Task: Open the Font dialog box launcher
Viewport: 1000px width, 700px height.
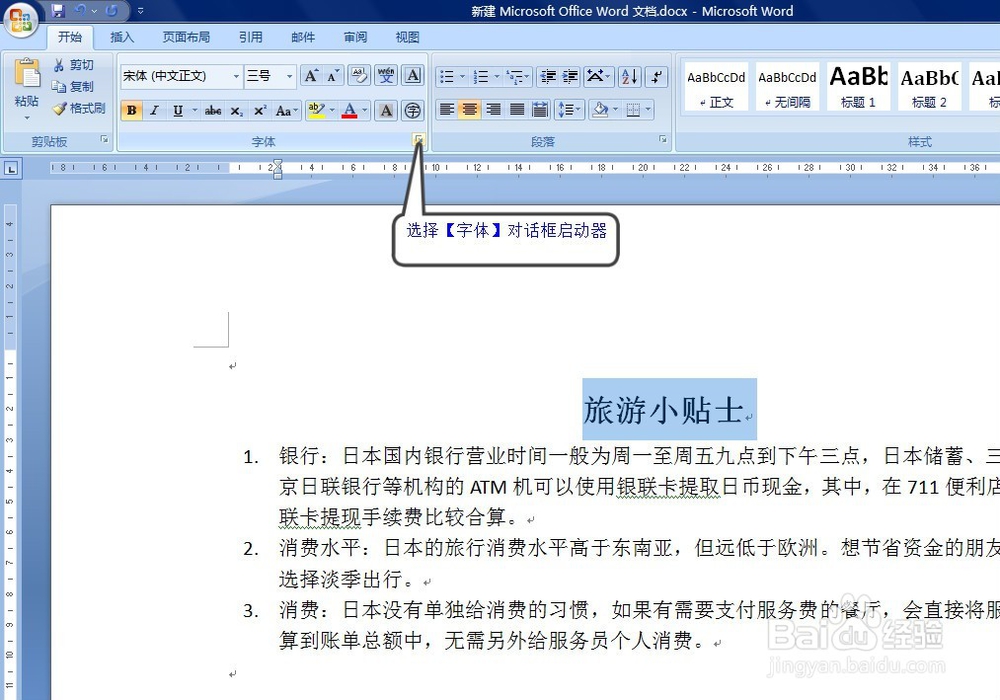Action: tap(418, 140)
